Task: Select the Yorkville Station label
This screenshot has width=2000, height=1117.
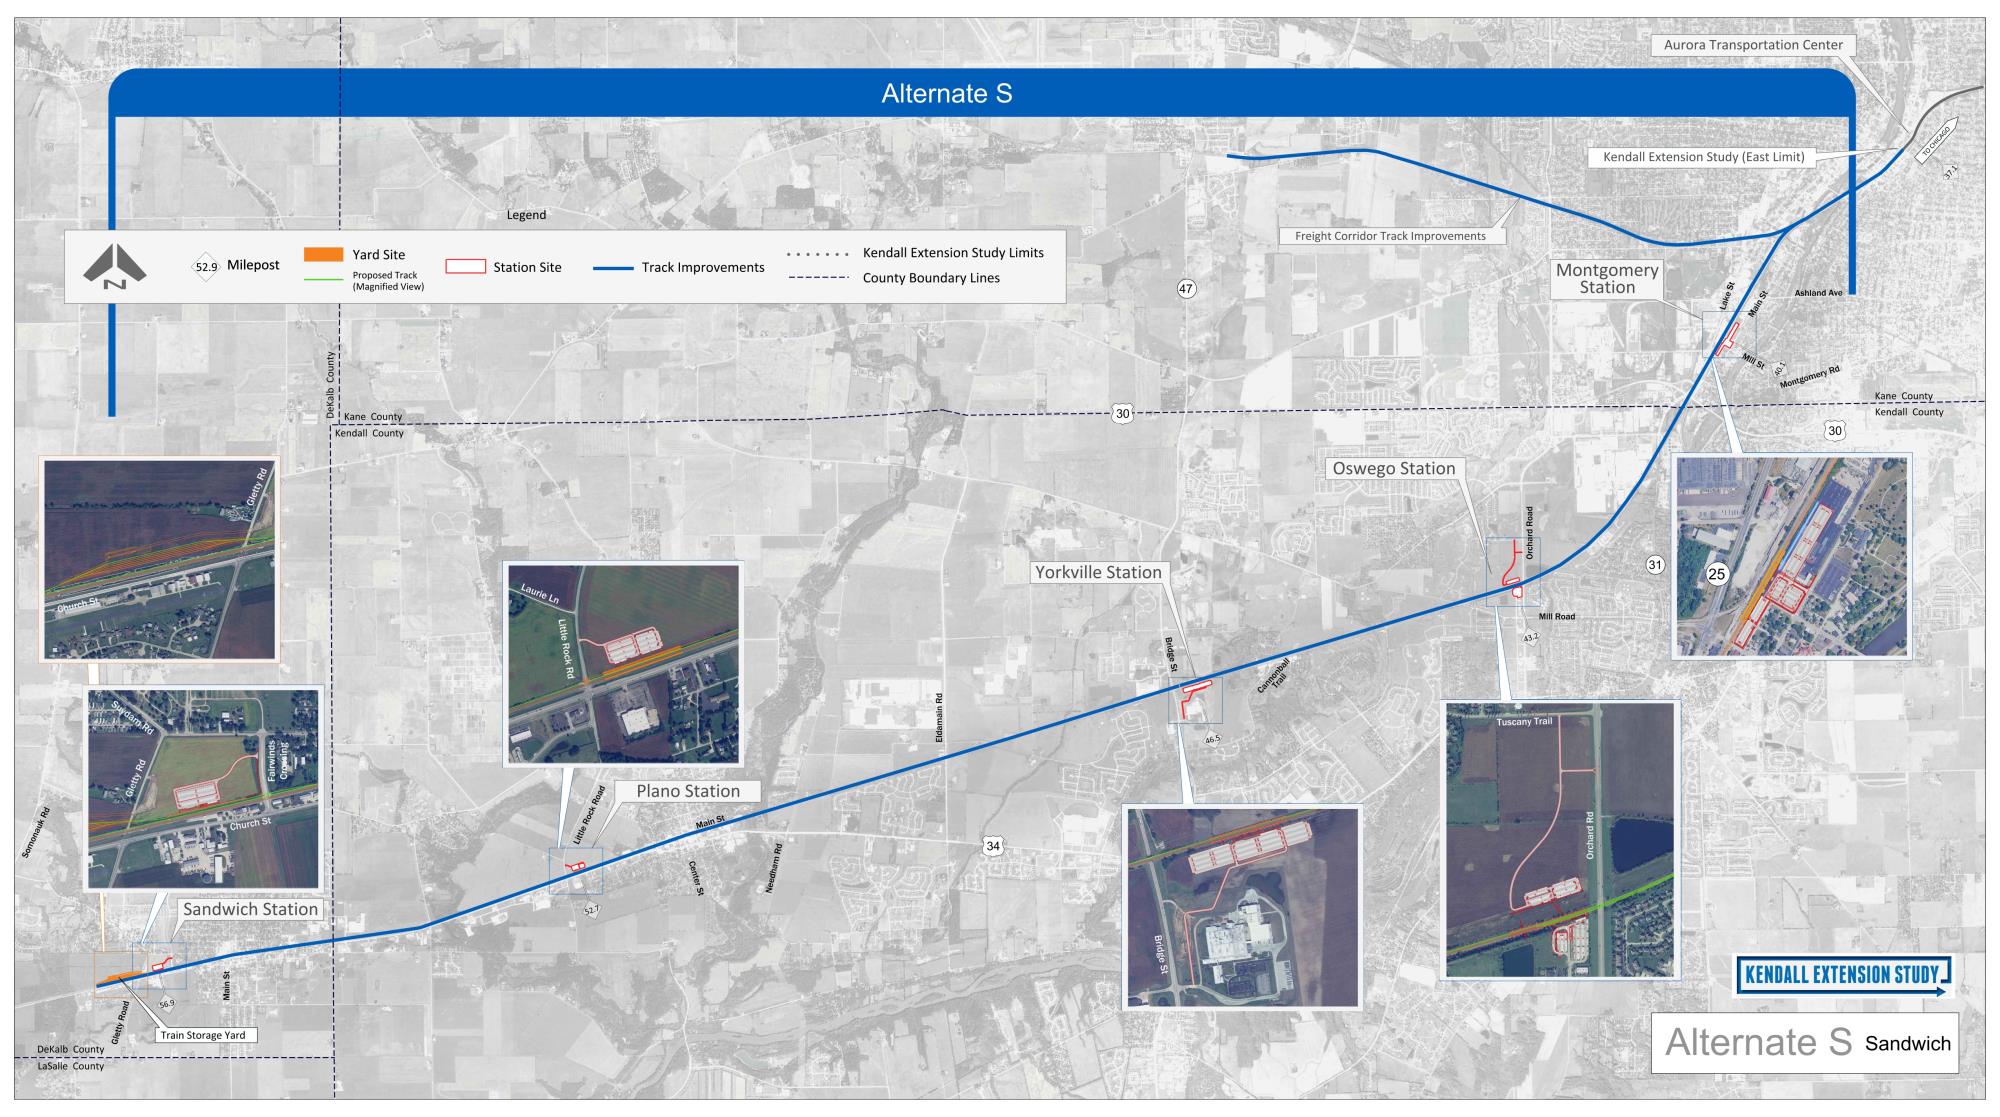Action: [x=1098, y=572]
